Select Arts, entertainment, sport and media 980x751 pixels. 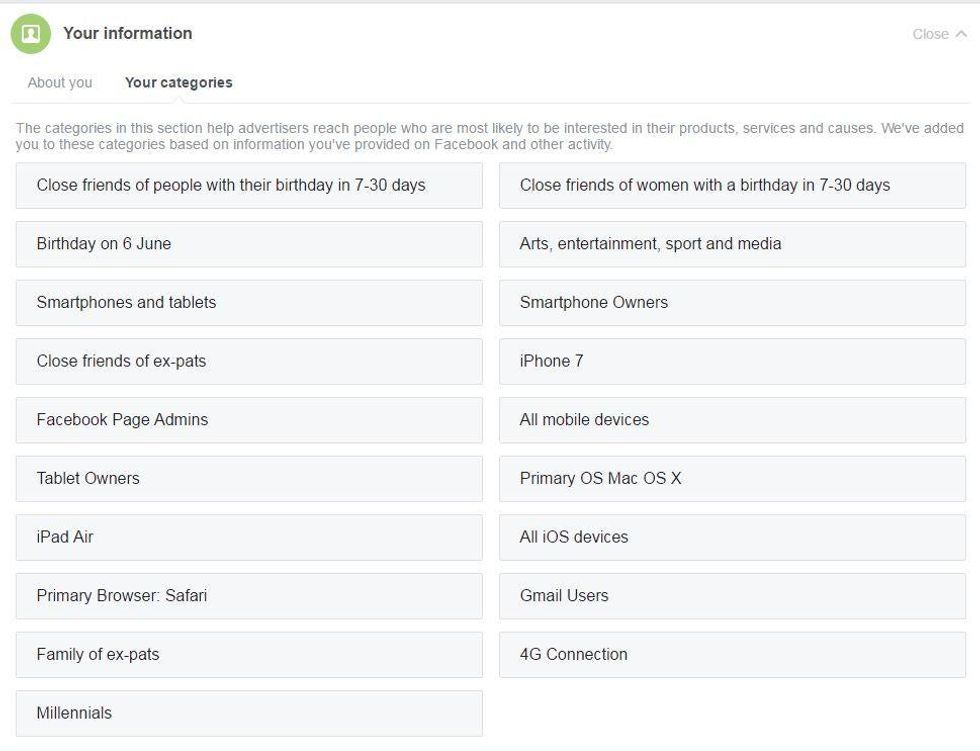[x=732, y=244]
